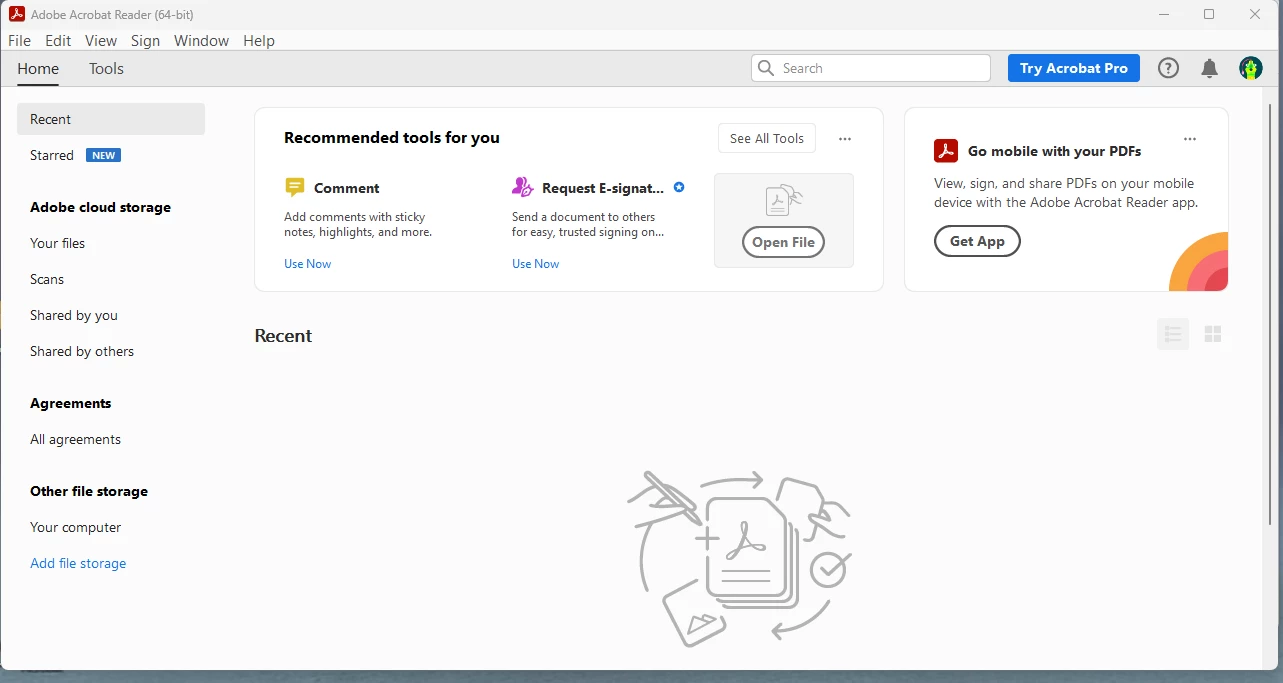Click the Go mobile with your PDFs heading
This screenshot has height=683, width=1283.
pos(1054,151)
